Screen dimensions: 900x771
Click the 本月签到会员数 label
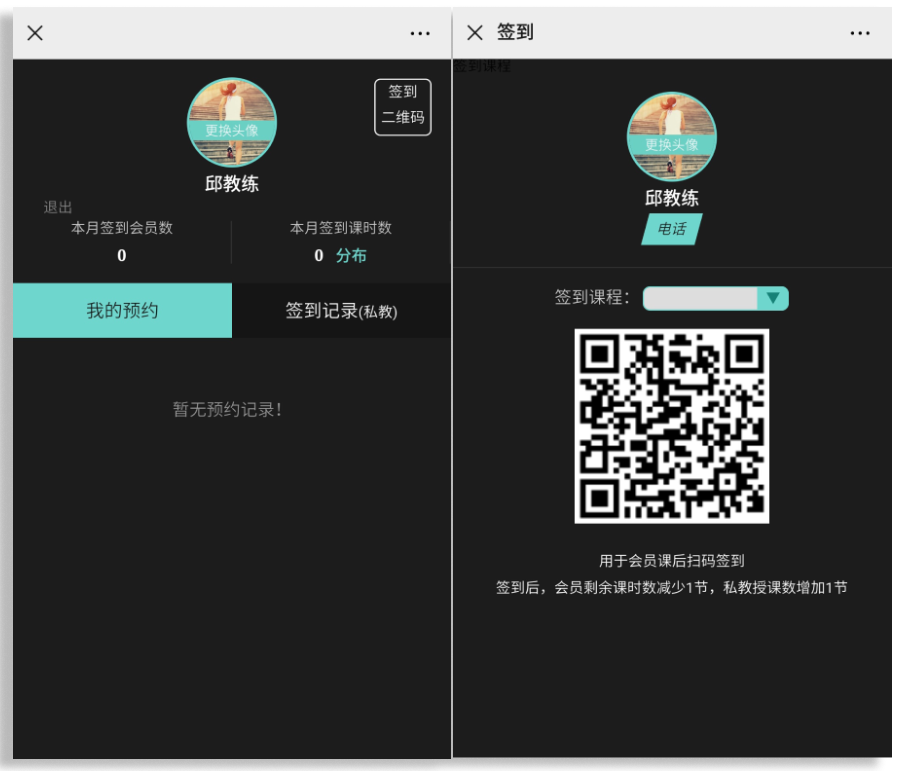click(x=122, y=228)
